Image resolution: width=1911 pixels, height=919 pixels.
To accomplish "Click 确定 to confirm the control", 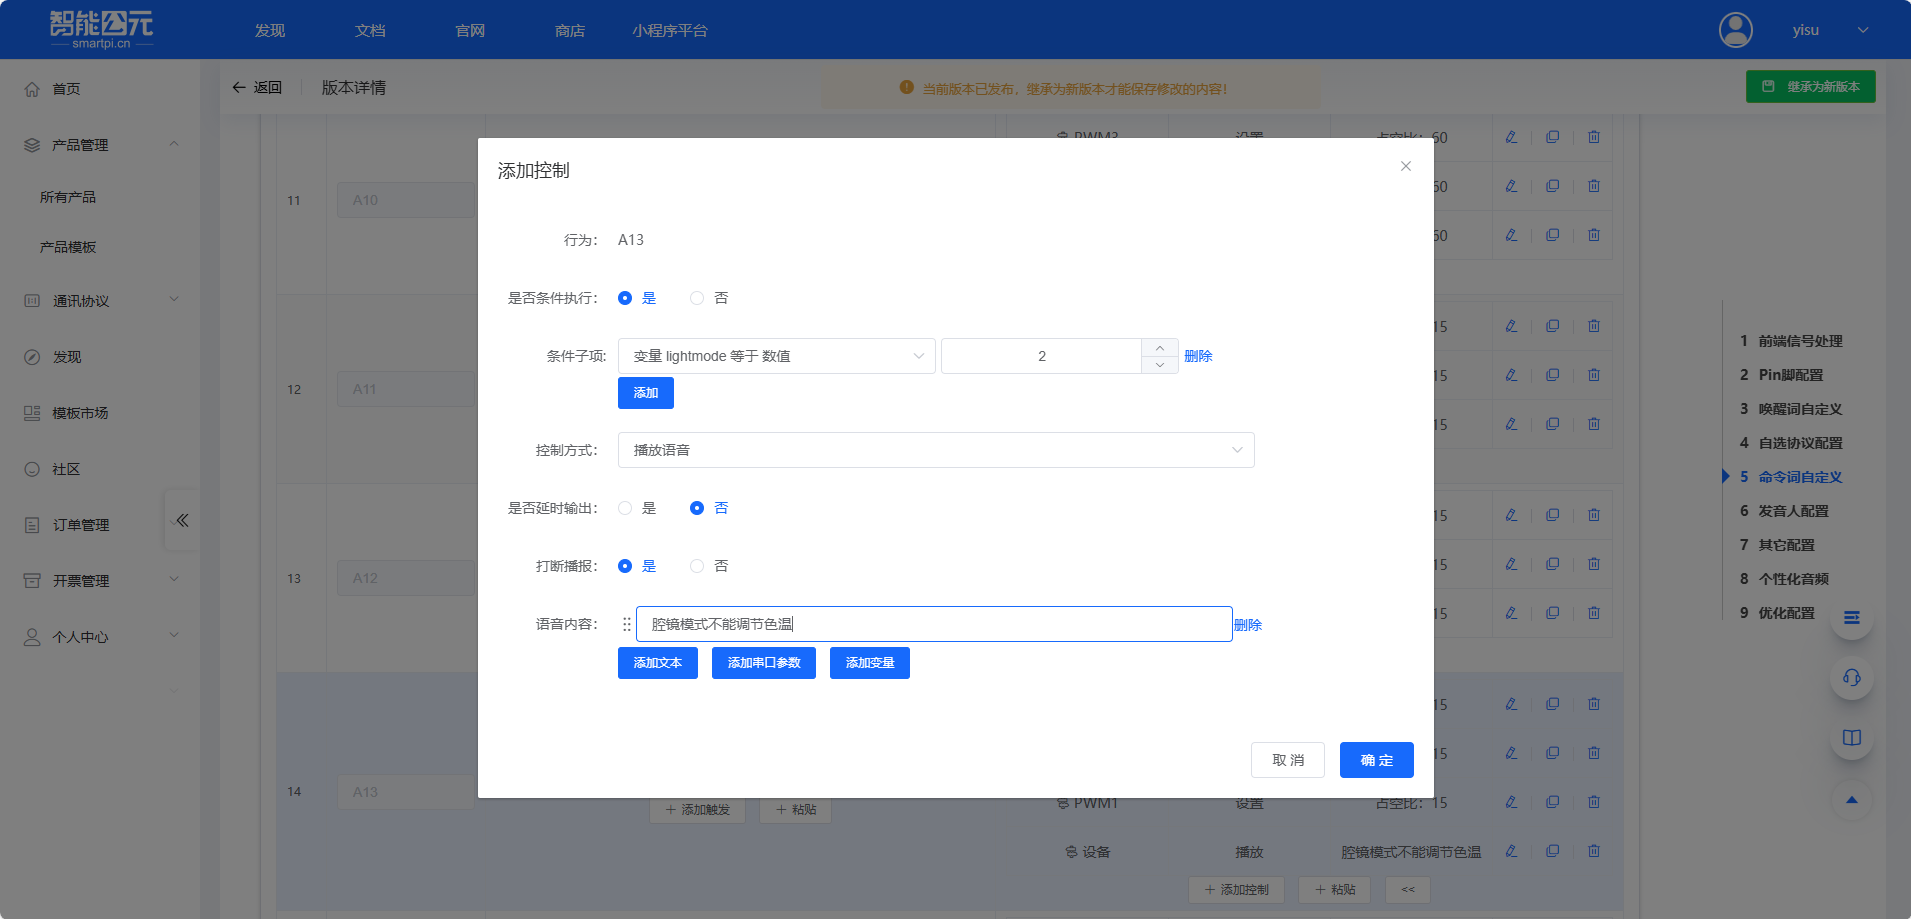I will point(1376,760).
